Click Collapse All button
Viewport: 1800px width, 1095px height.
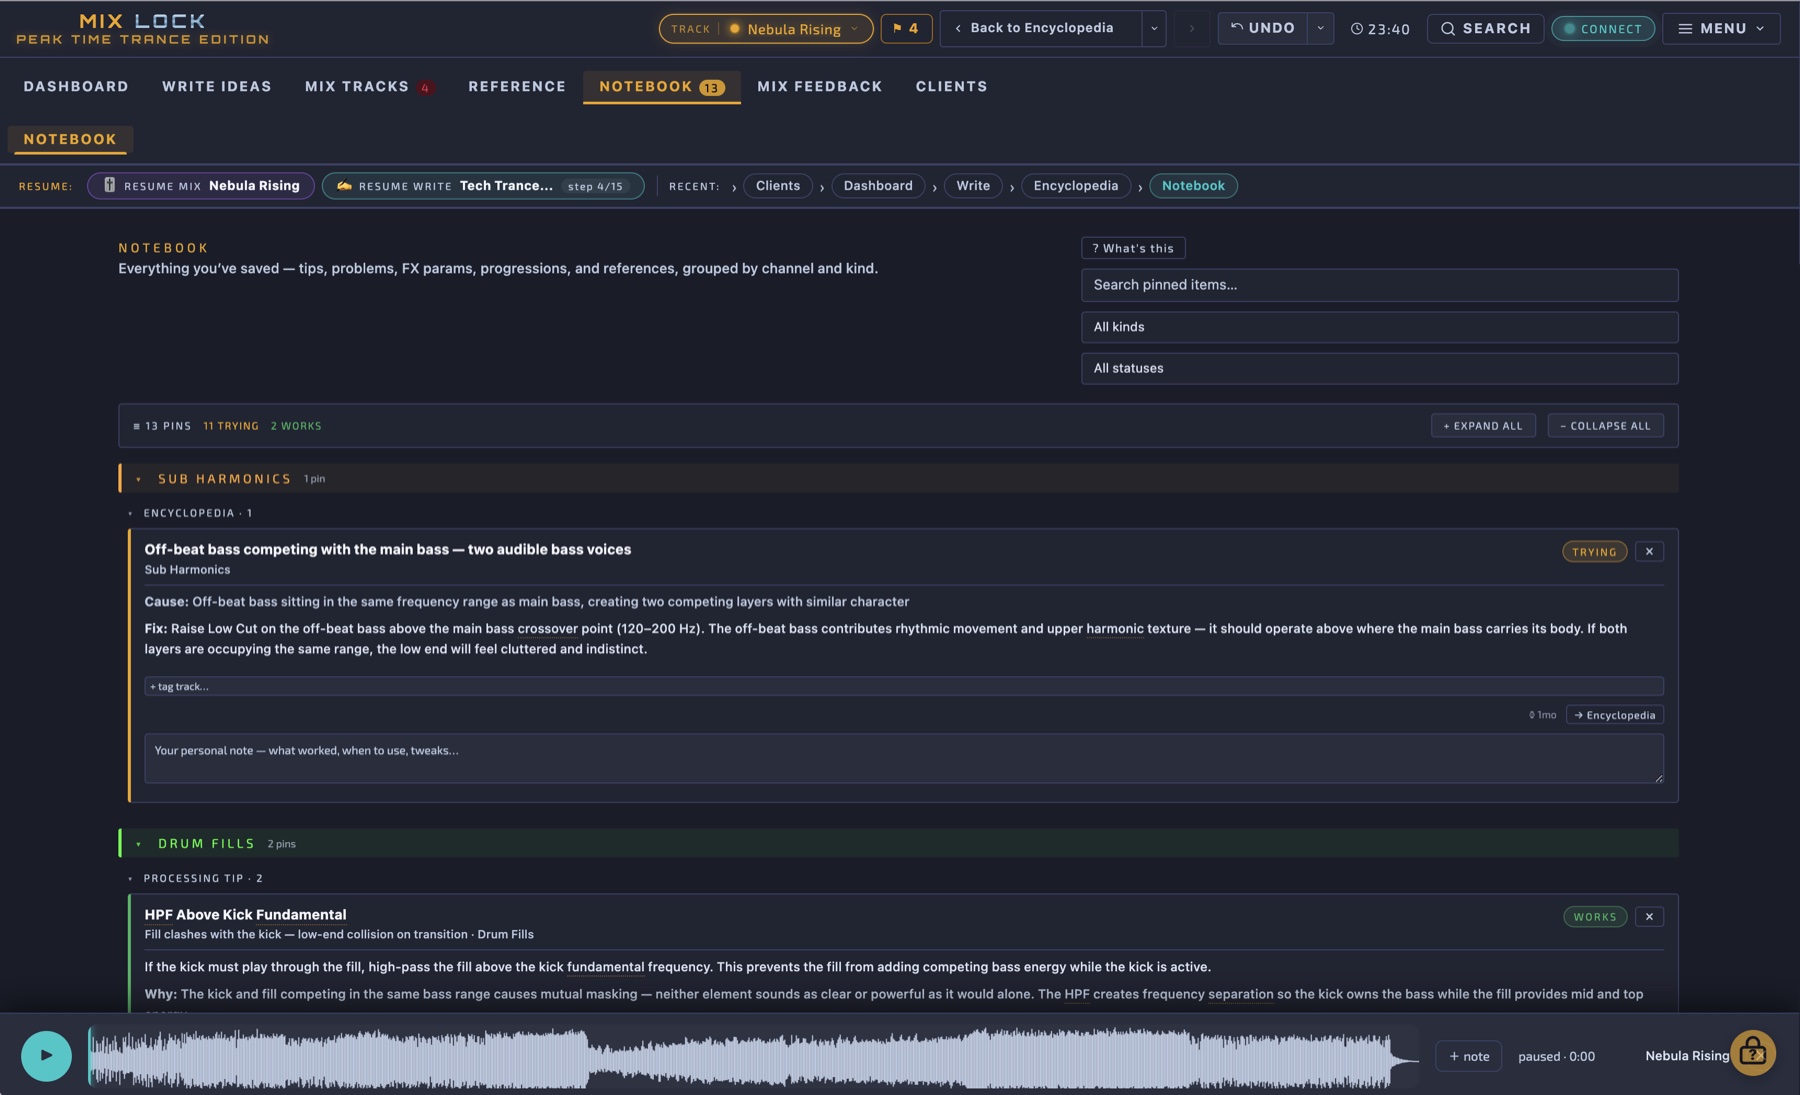1606,426
